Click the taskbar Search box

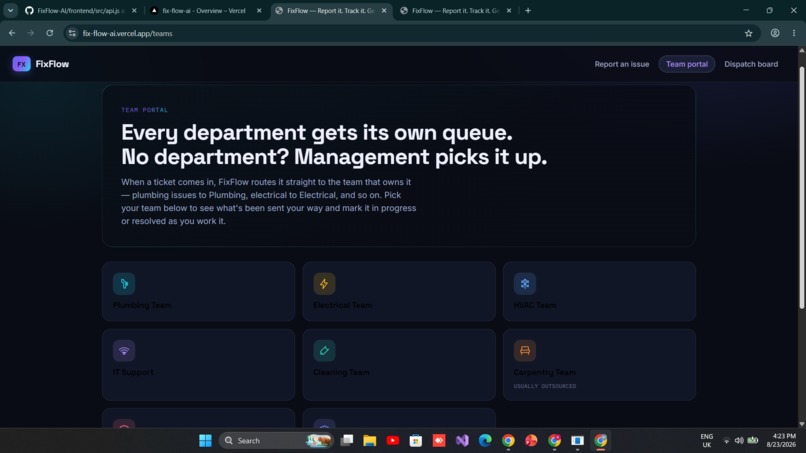(x=276, y=441)
